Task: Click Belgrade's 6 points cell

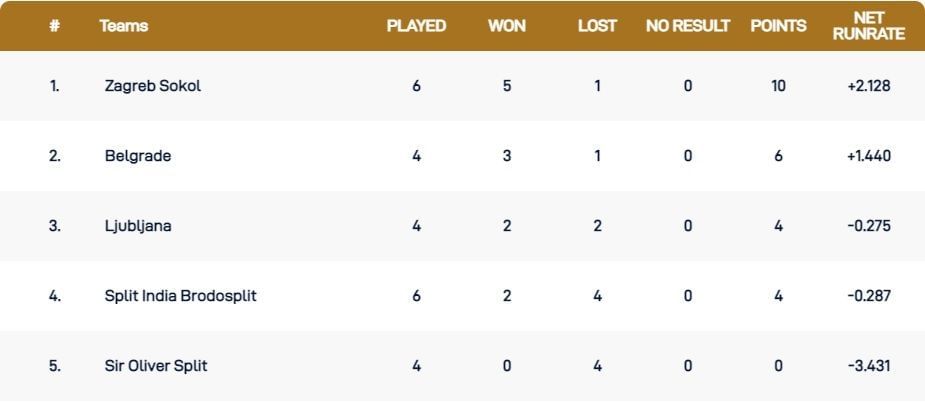Action: (x=778, y=156)
